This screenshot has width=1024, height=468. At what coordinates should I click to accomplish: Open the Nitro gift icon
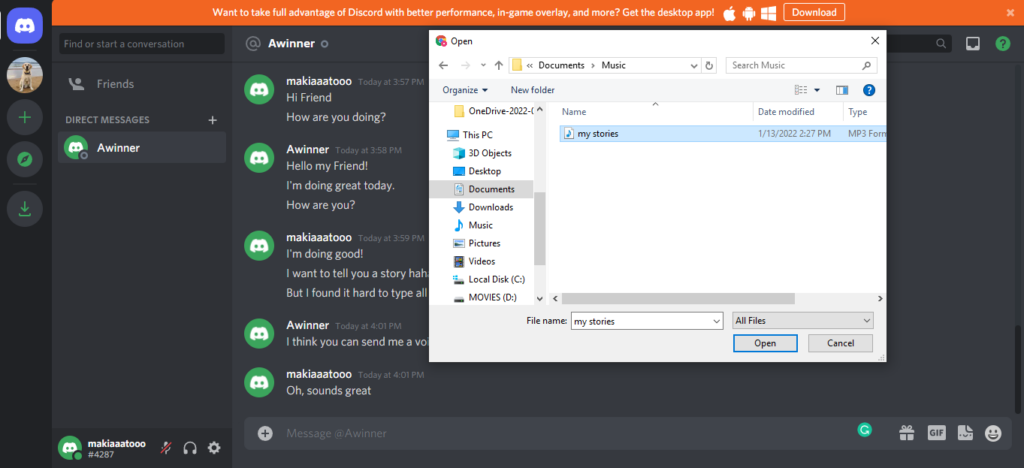[906, 433]
